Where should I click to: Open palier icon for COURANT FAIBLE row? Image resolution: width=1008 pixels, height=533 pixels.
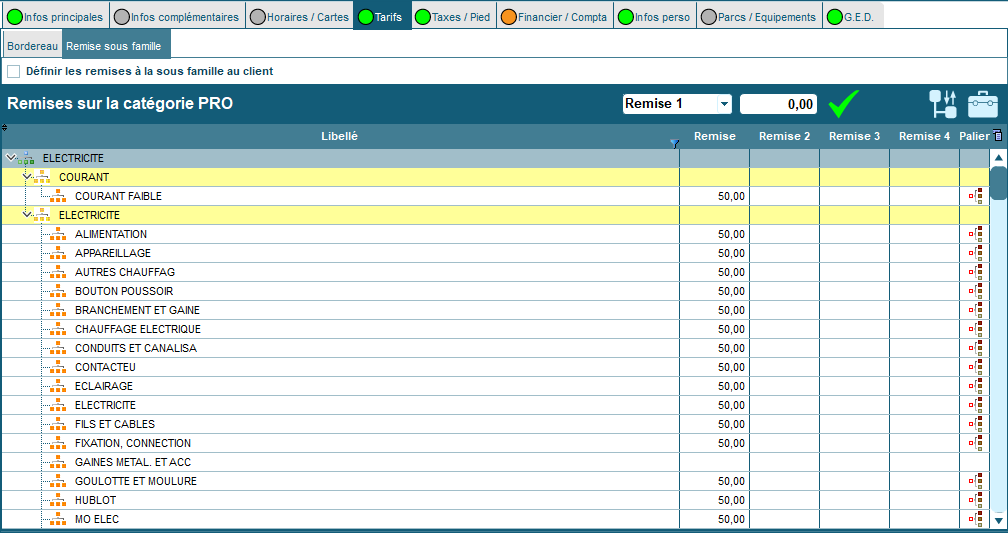pyautogui.click(x=974, y=196)
